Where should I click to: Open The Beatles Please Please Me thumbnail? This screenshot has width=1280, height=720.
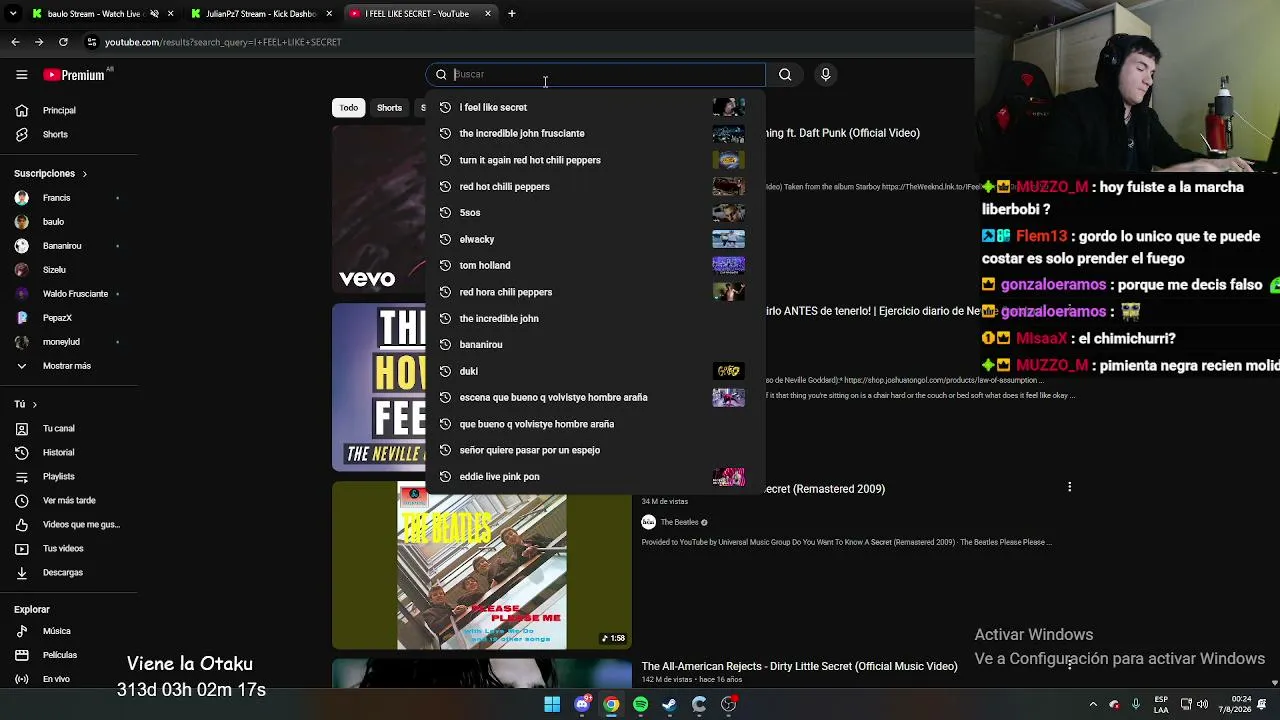[x=482, y=566]
